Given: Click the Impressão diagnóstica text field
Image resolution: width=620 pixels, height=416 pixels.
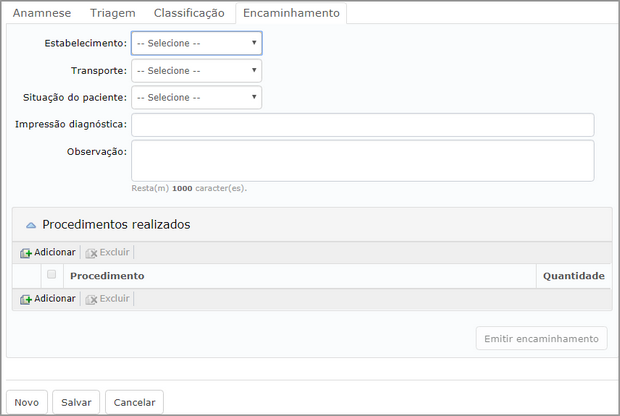Looking at the screenshot, I should pos(363,125).
